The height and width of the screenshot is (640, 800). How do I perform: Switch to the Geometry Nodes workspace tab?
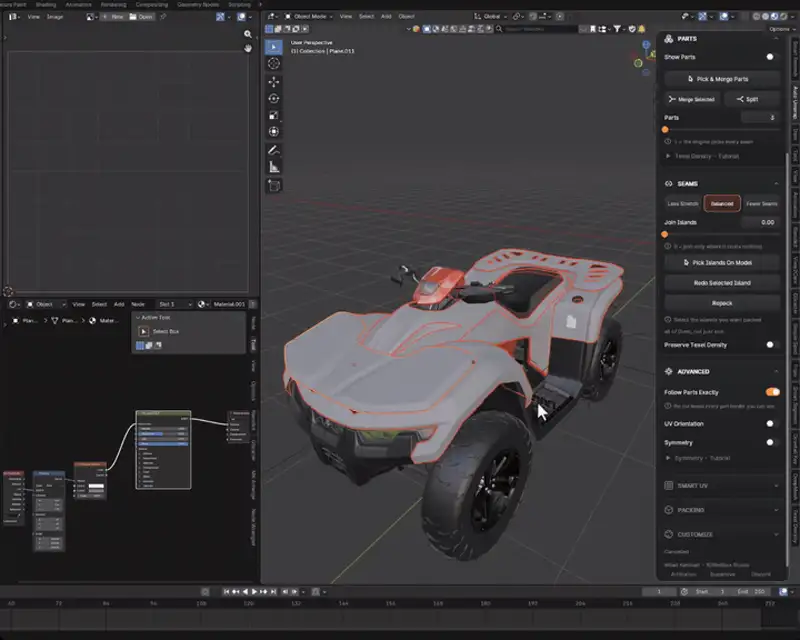[x=198, y=5]
